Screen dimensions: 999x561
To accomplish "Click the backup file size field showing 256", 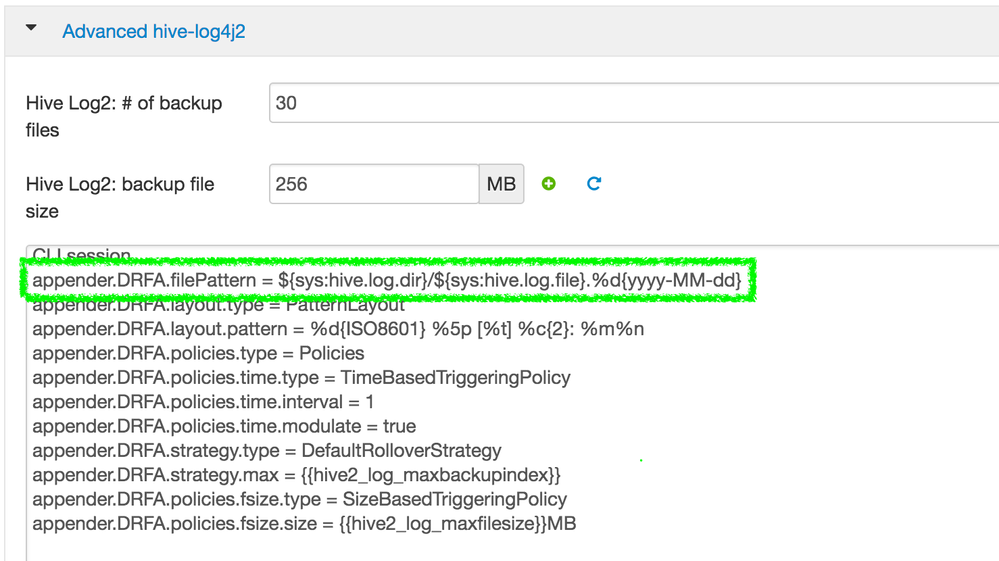I will (374, 184).
